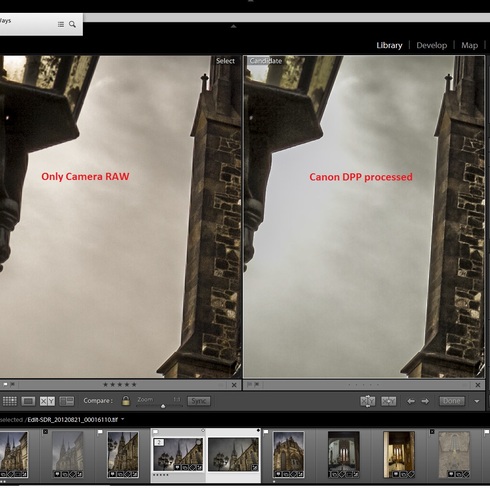Open the Develop module
490x489 pixels.
click(431, 45)
